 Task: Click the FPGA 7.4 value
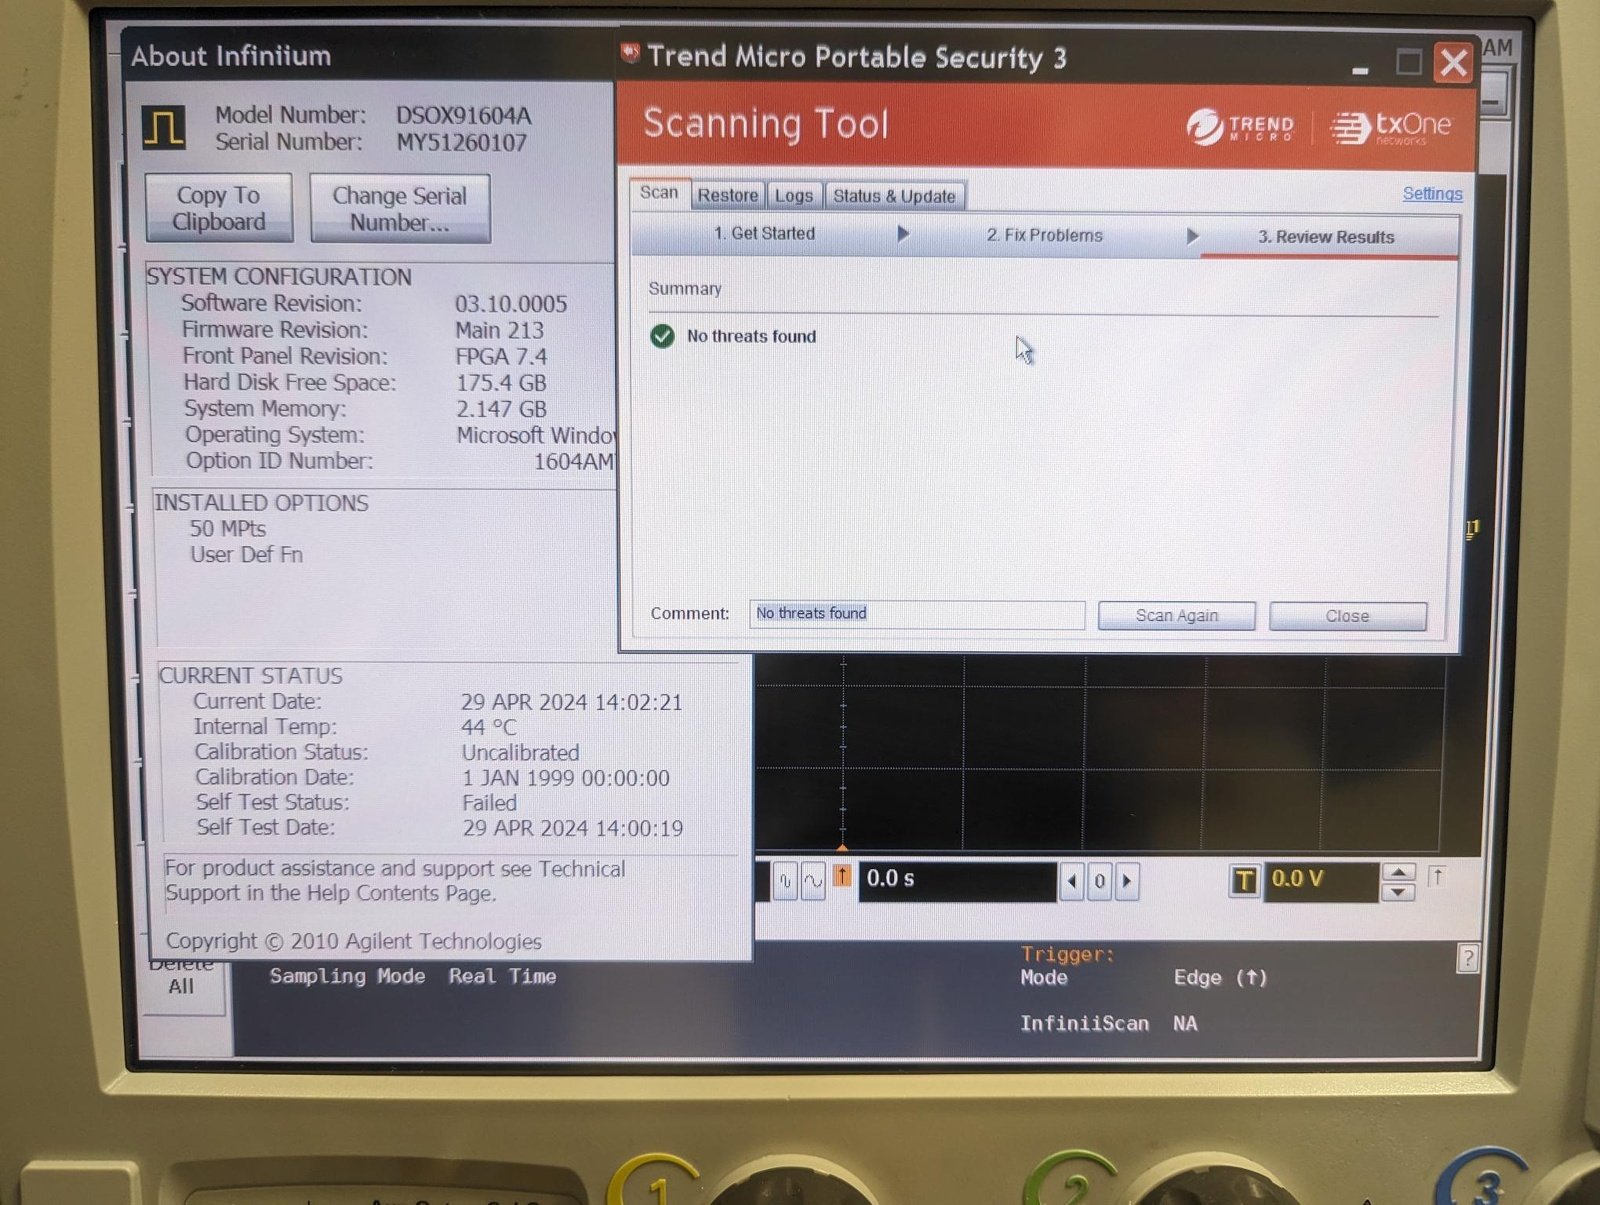tap(502, 357)
